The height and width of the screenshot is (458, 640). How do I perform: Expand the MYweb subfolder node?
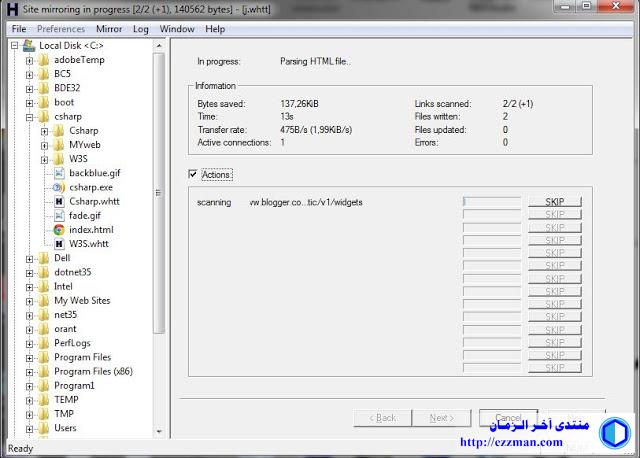click(45, 145)
